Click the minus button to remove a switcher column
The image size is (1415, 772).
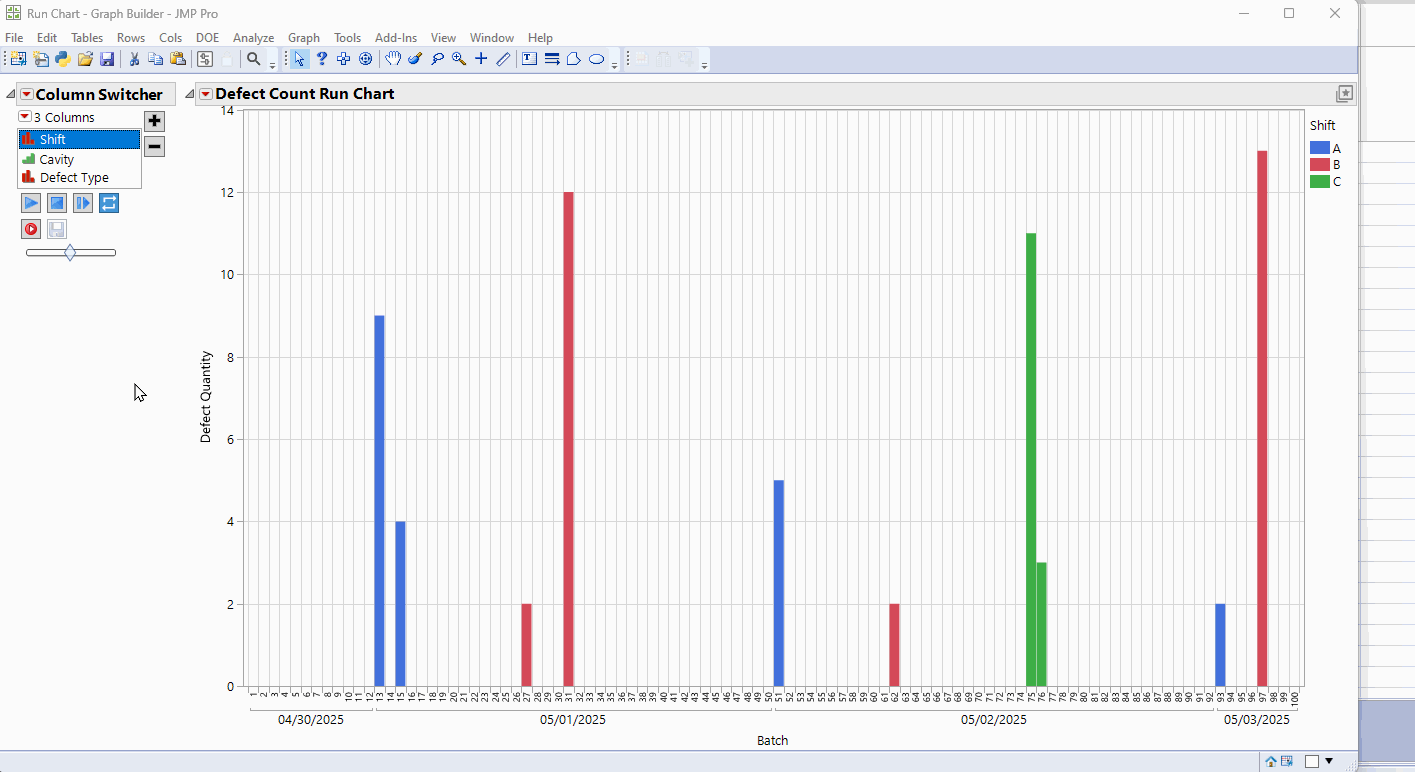click(x=153, y=146)
